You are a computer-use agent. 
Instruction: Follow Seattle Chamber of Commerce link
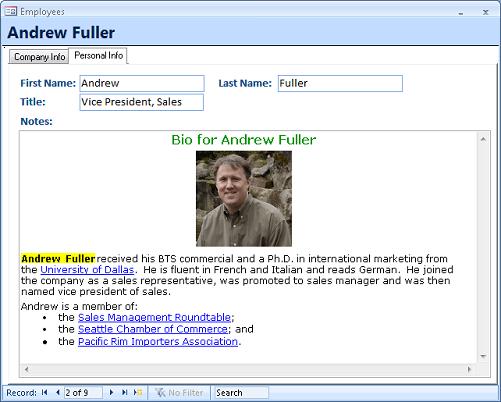[x=153, y=329]
